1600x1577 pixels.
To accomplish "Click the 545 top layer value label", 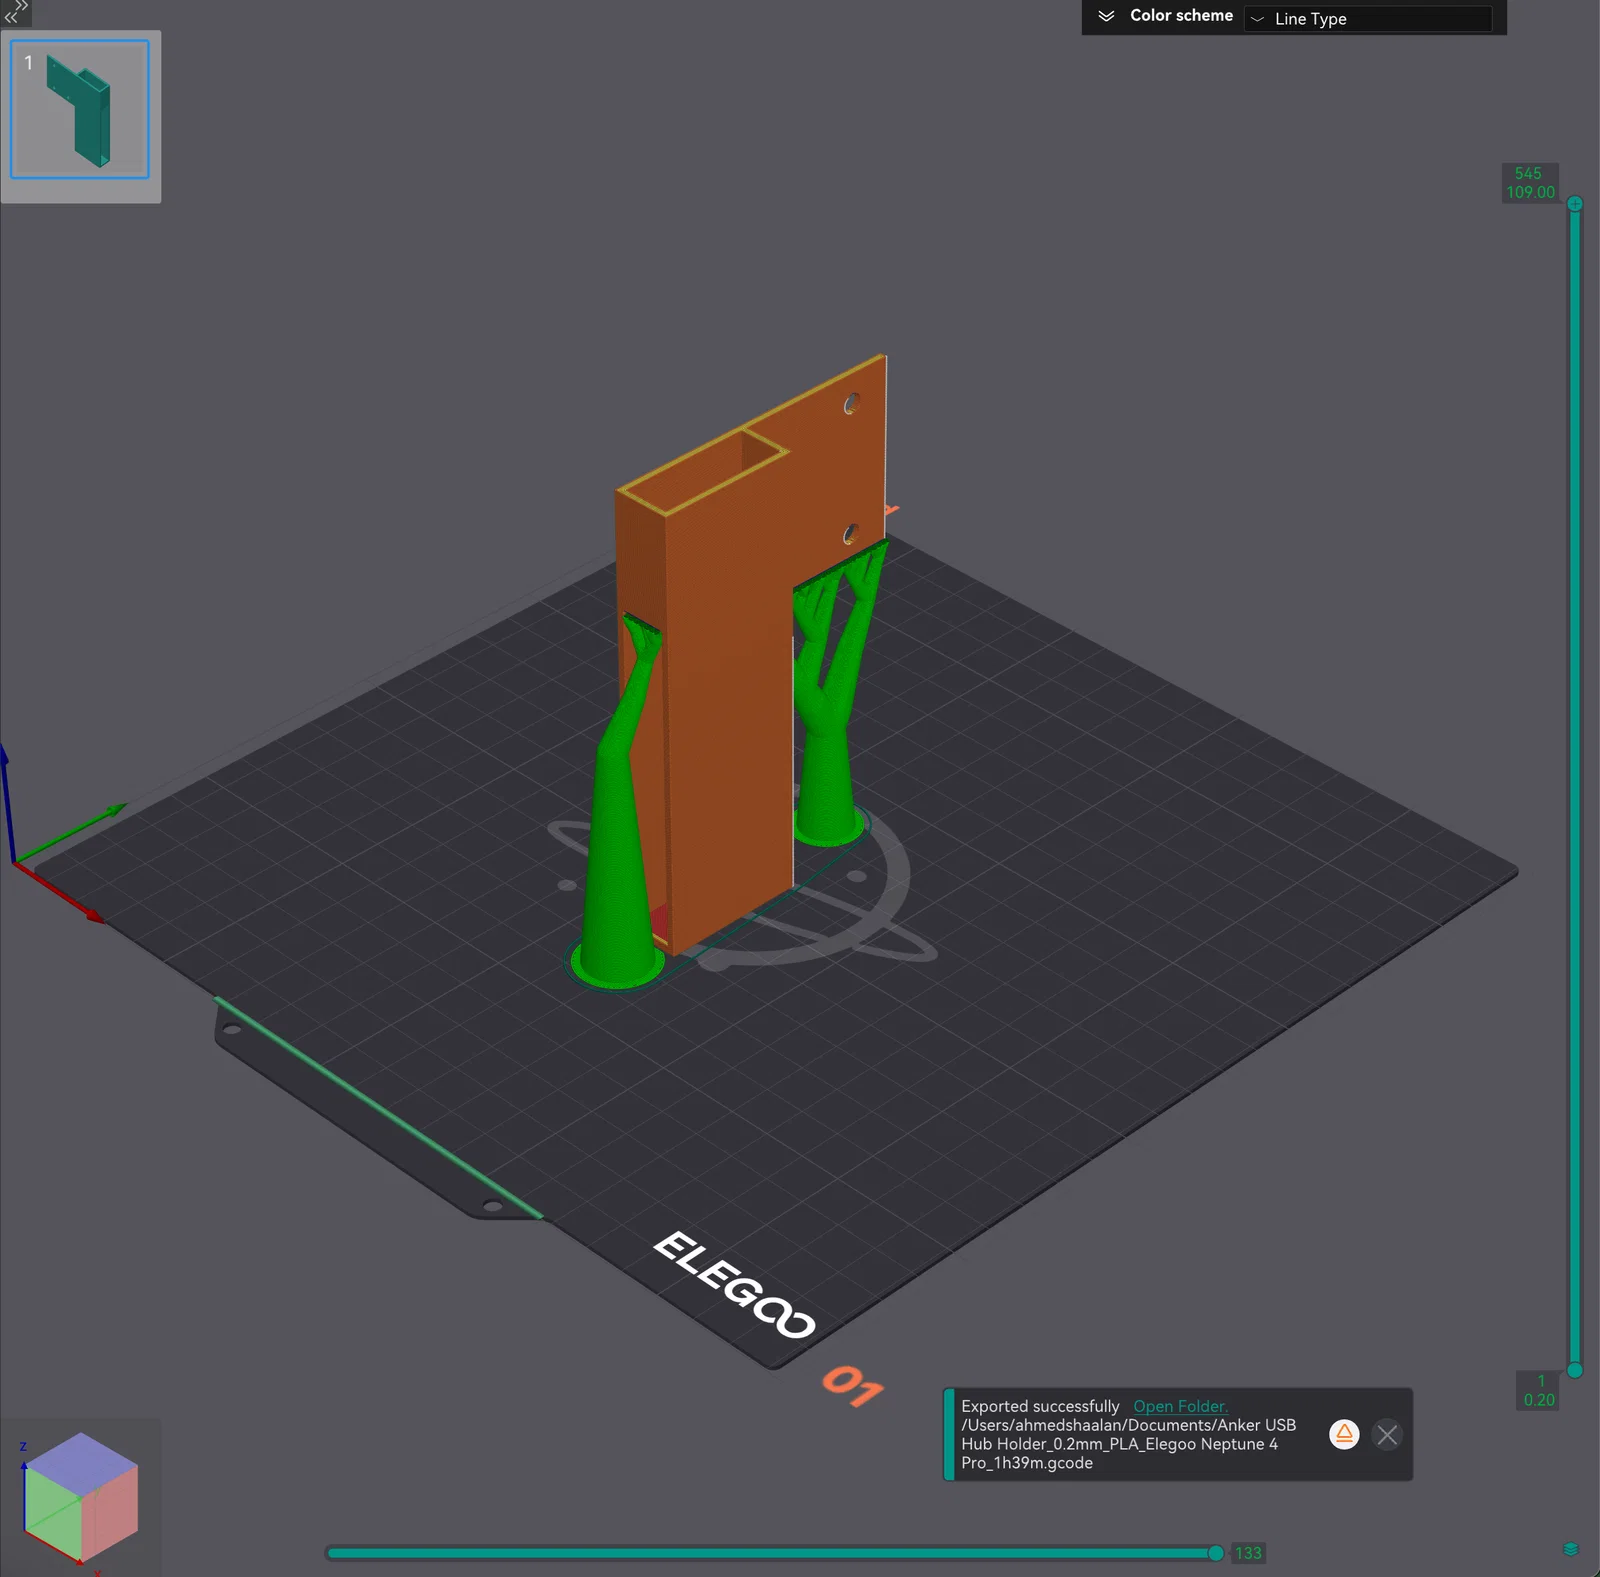I will click(1528, 173).
